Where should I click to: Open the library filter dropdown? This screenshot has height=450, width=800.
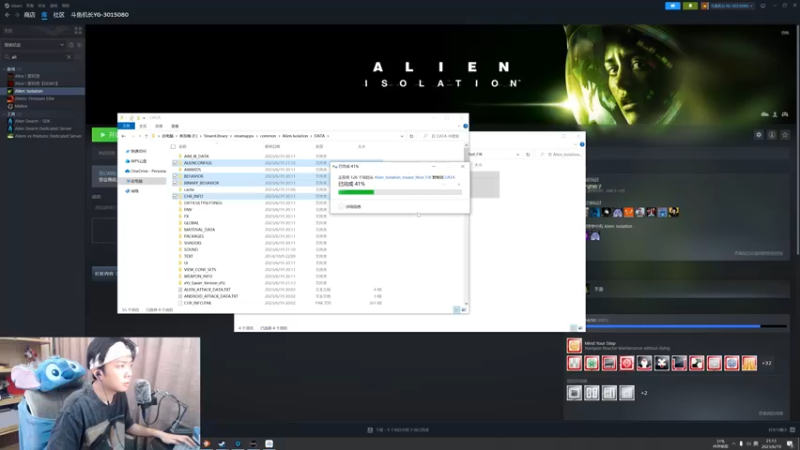tap(34, 45)
